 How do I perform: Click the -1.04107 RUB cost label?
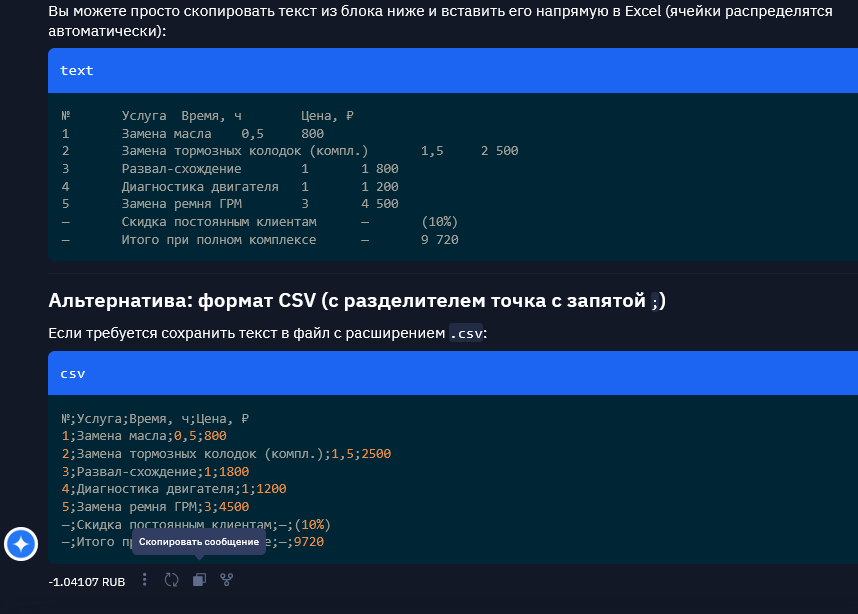pos(86,582)
